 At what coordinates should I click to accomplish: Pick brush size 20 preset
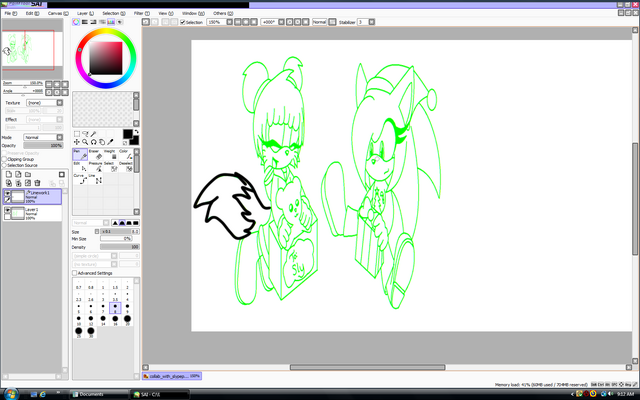[x=127, y=320]
